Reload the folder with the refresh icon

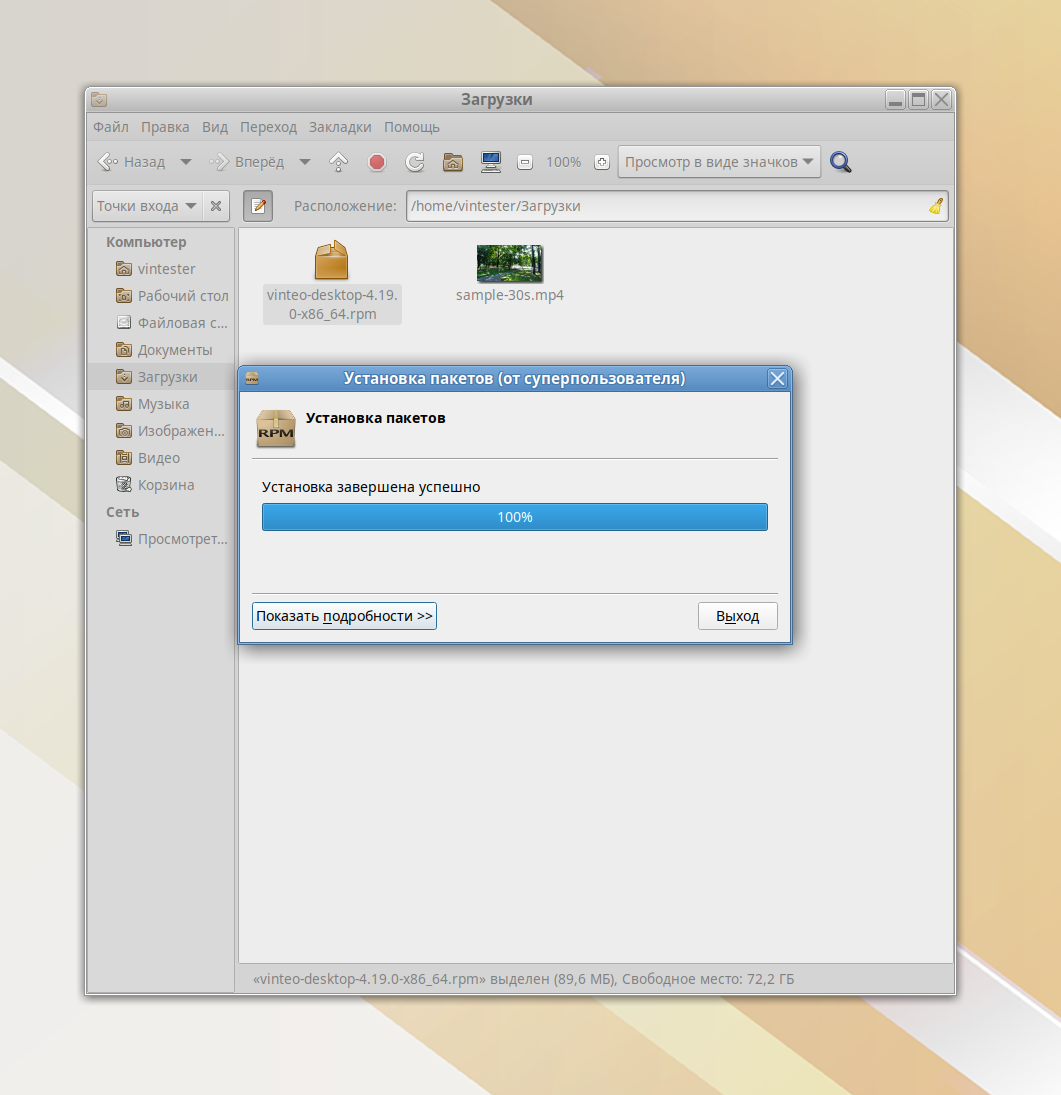point(415,162)
